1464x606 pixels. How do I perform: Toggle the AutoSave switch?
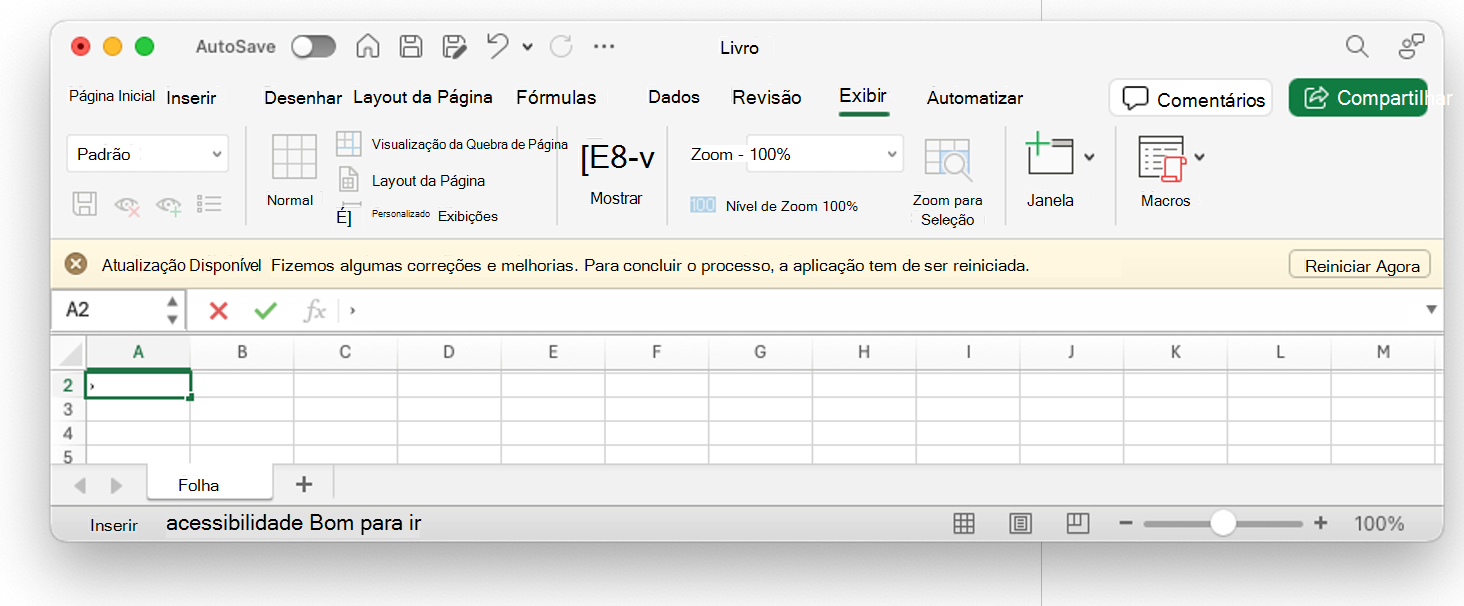313,47
